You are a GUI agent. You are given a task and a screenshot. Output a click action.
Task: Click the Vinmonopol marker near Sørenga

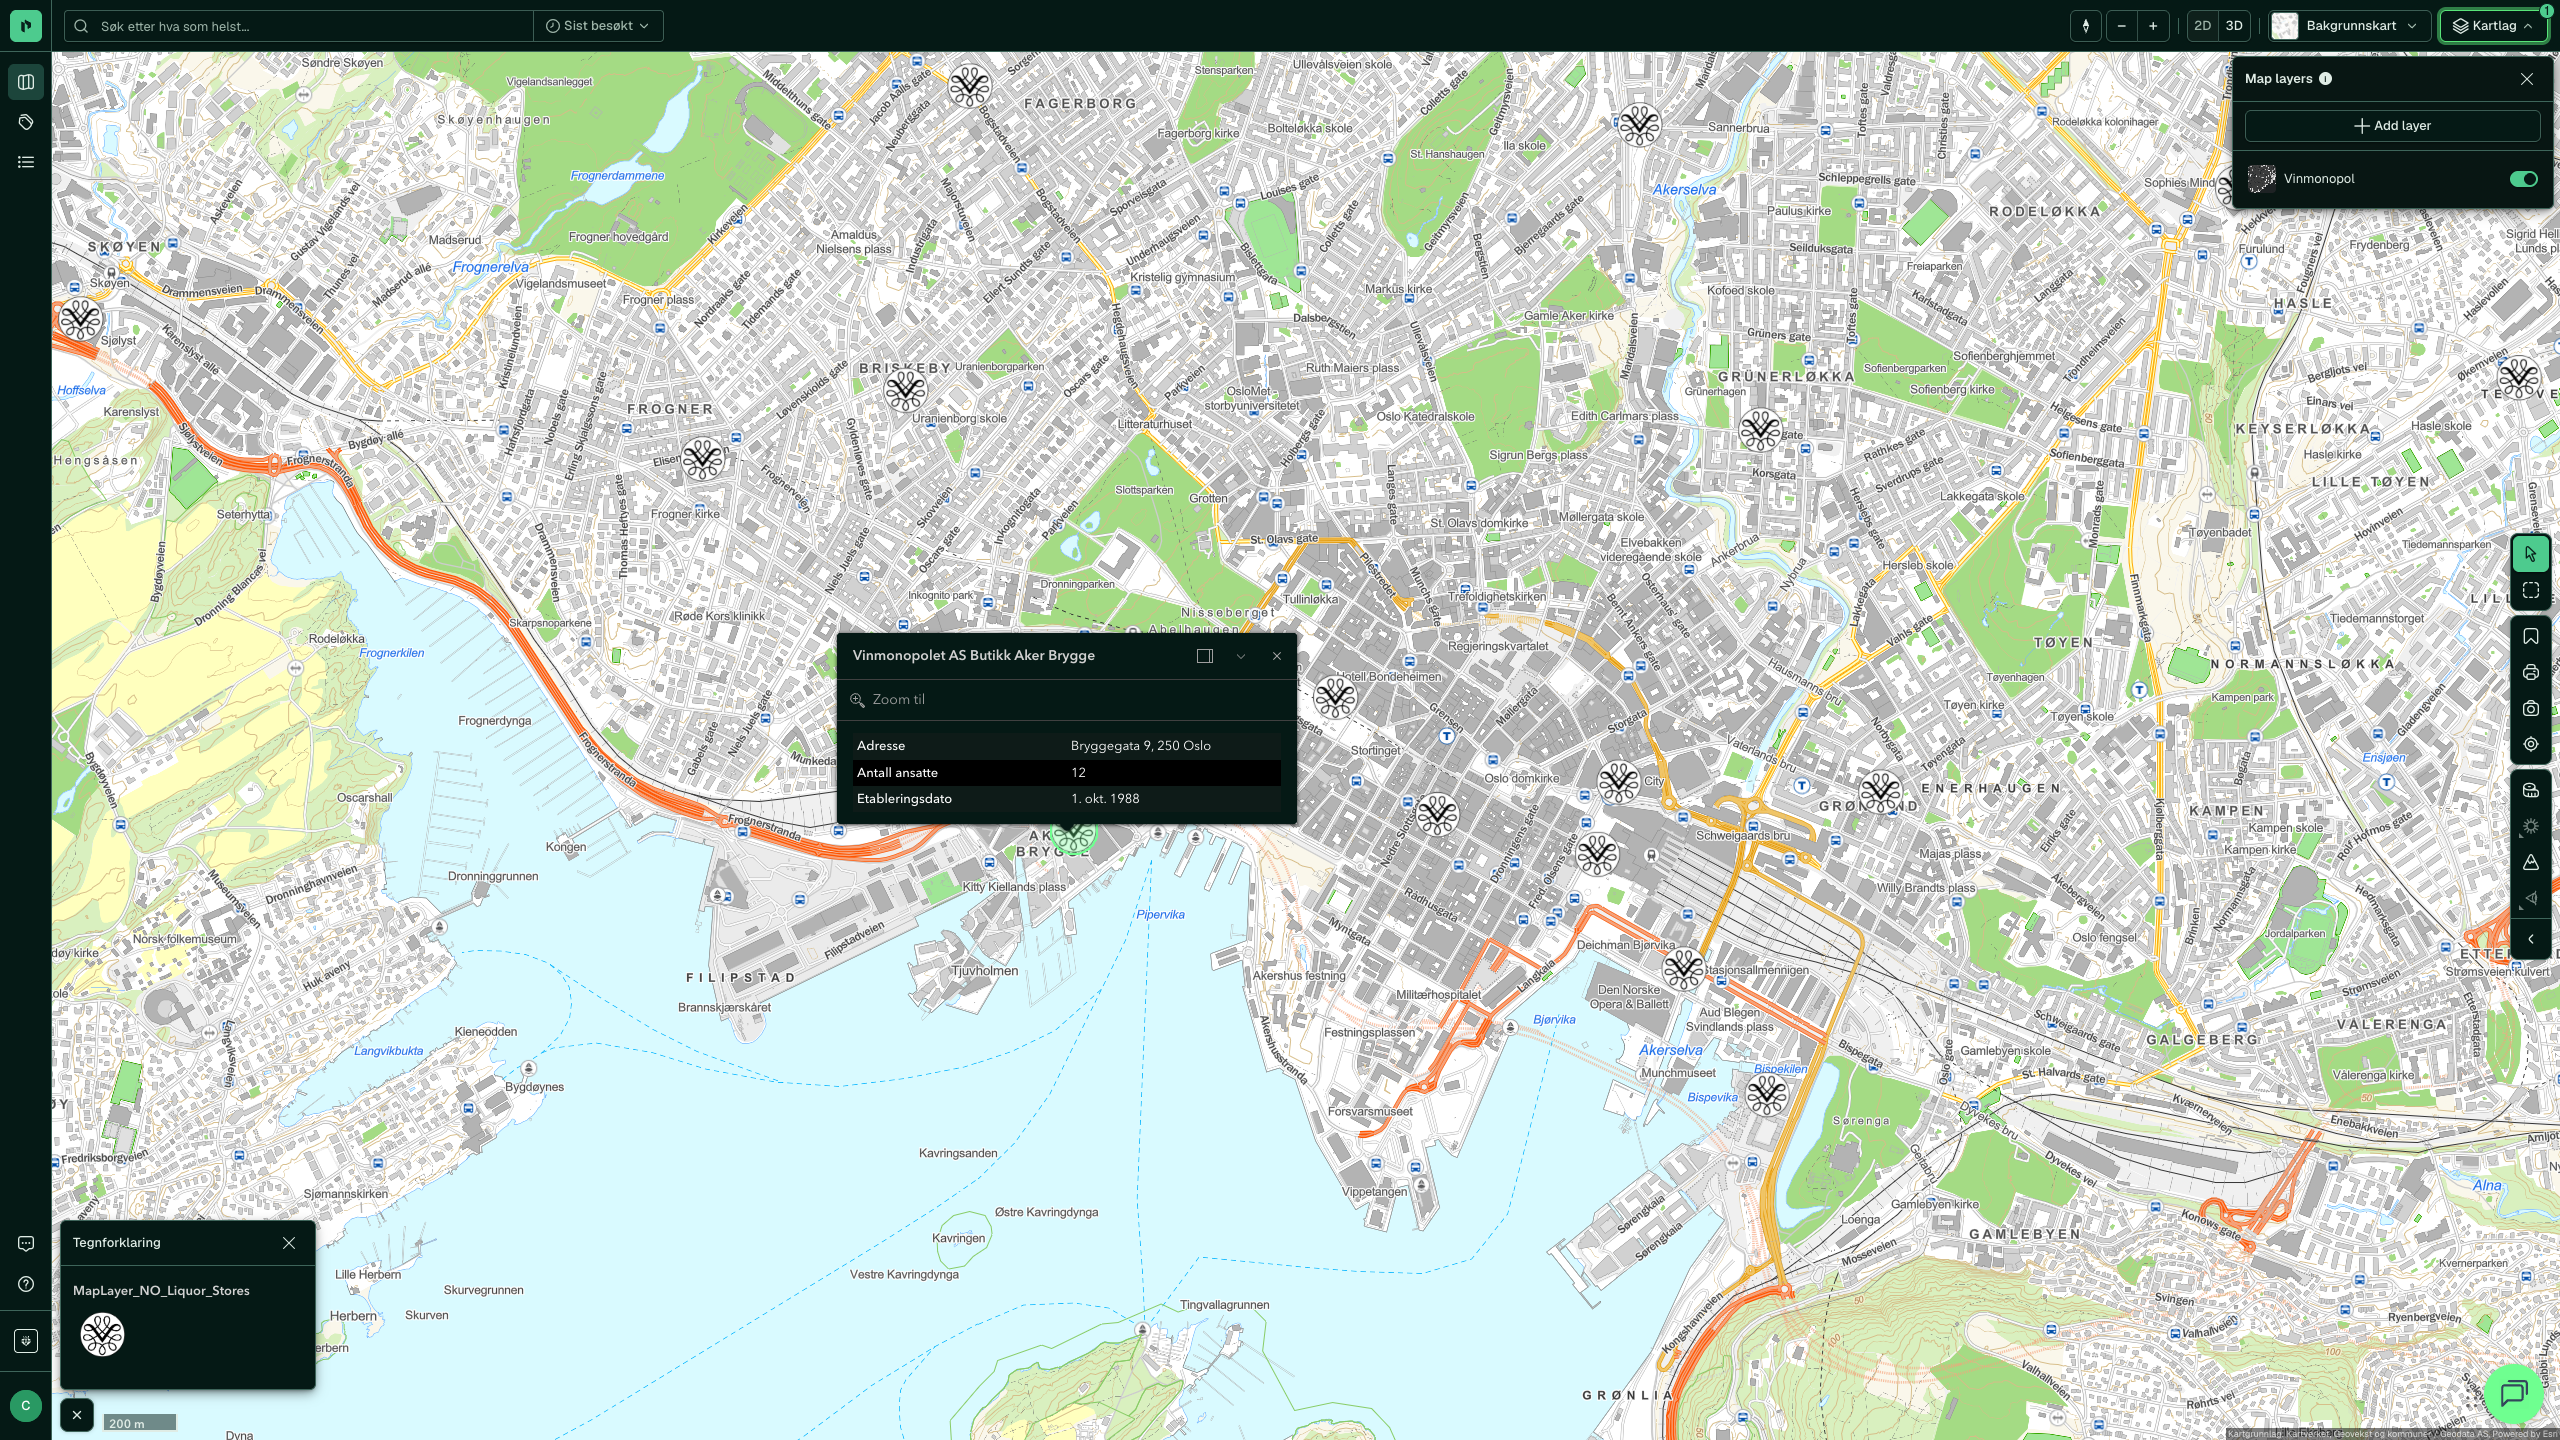[x=1767, y=1094]
